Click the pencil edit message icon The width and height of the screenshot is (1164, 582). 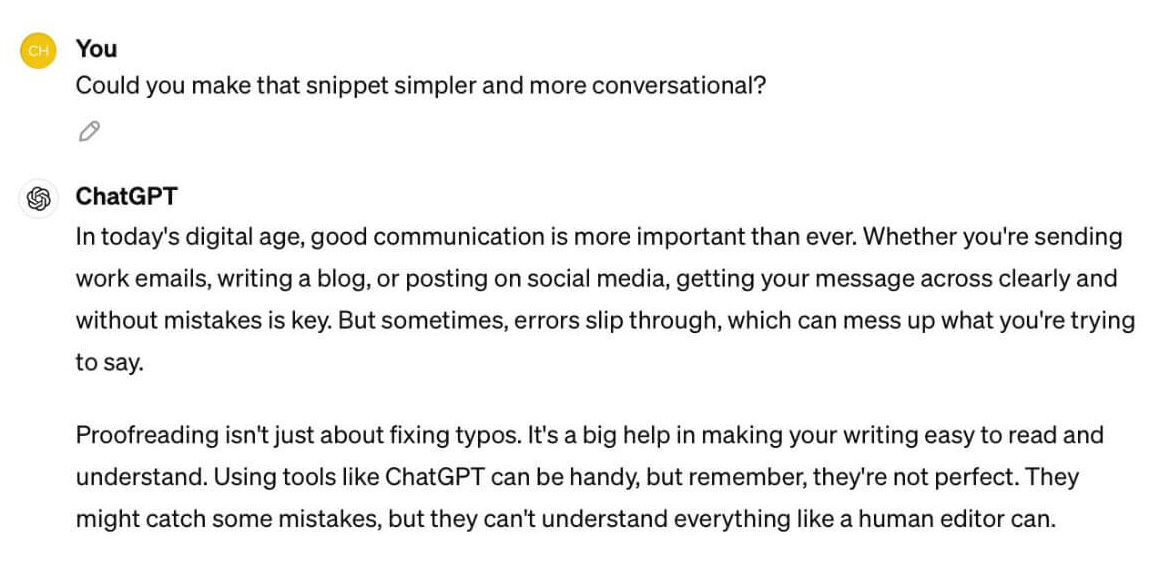click(89, 131)
